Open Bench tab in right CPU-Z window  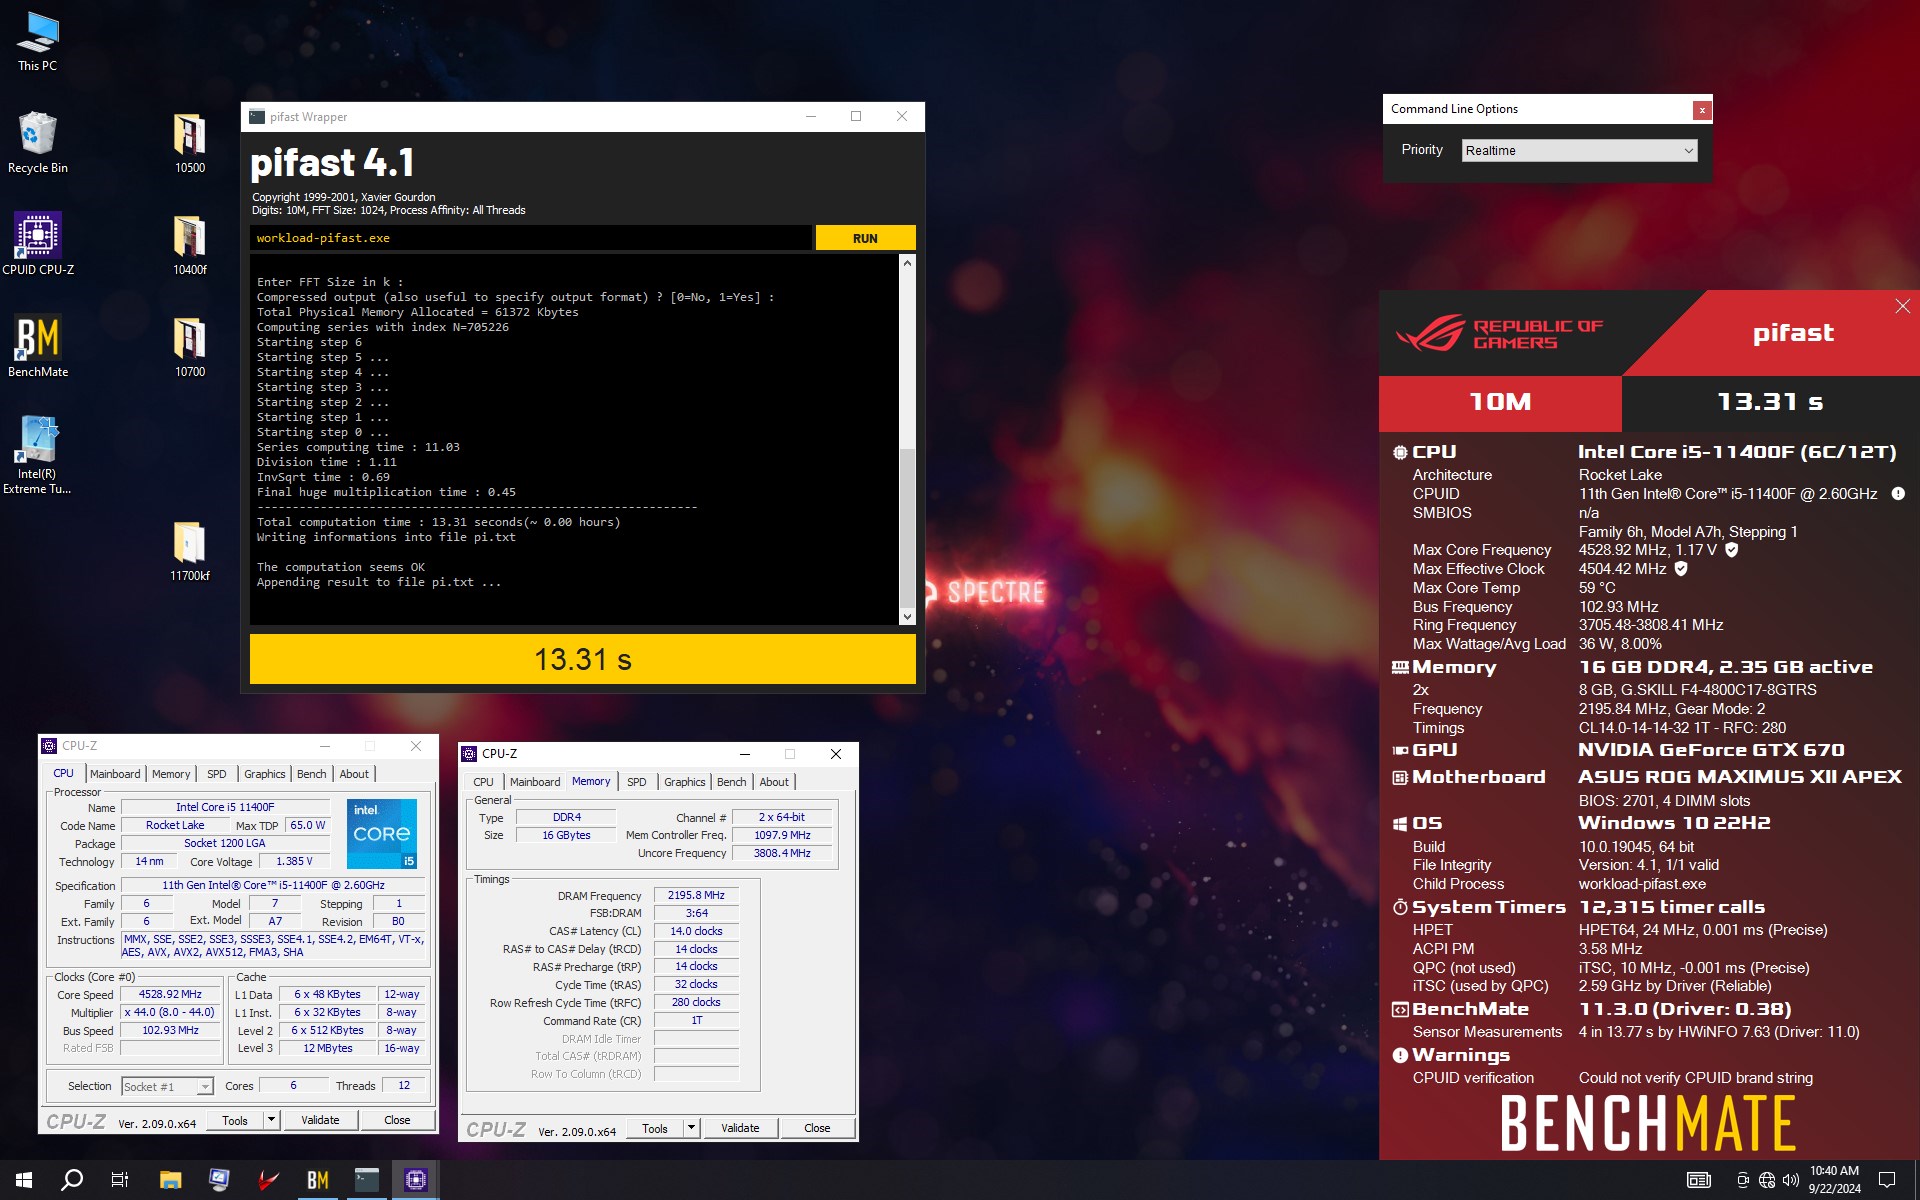pyautogui.click(x=732, y=782)
